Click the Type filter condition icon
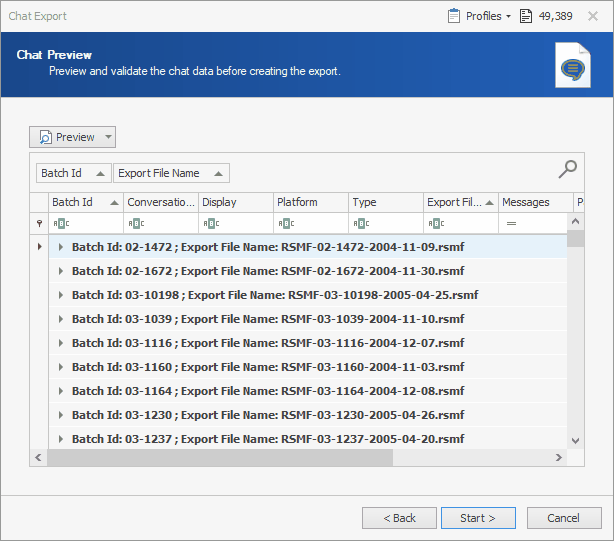This screenshot has height=541, width=614. tap(361, 224)
